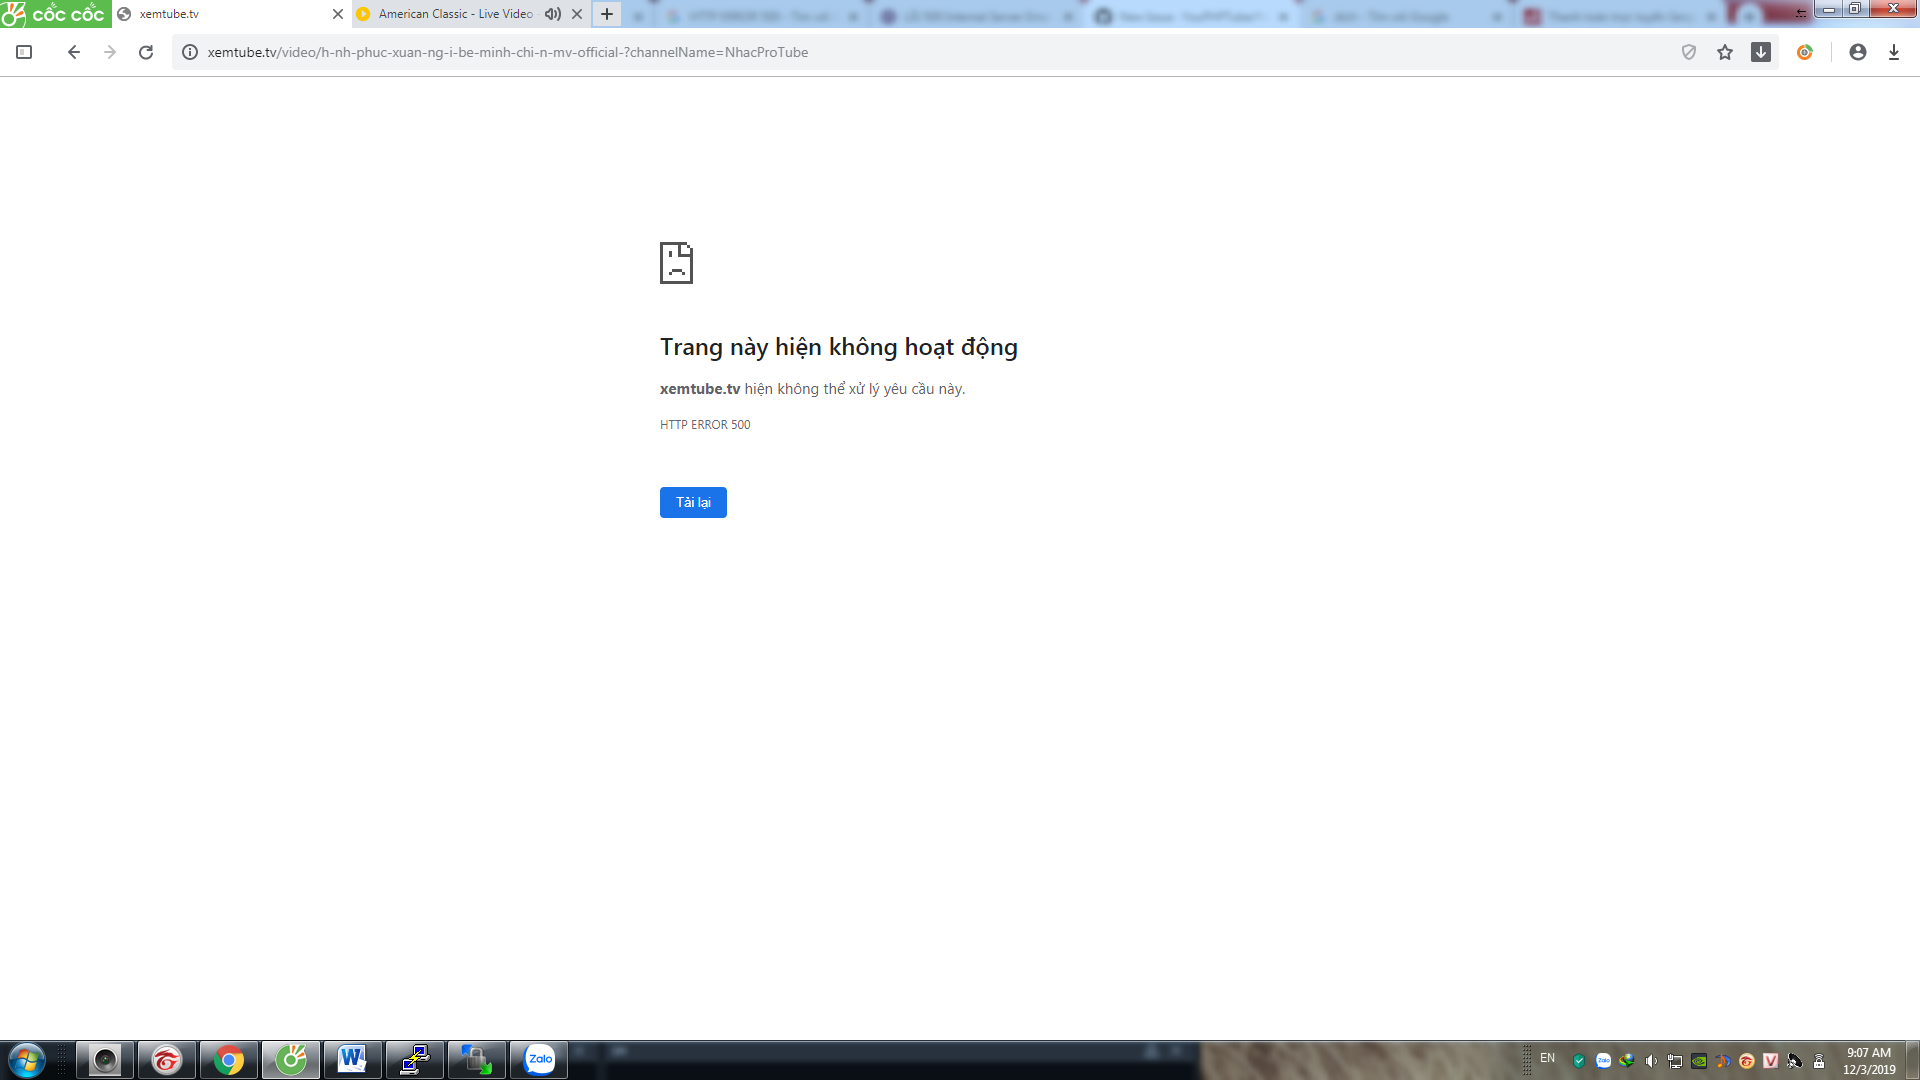
Task: Switch to American Classic - Live Video tab
Action: pyautogui.click(x=455, y=14)
